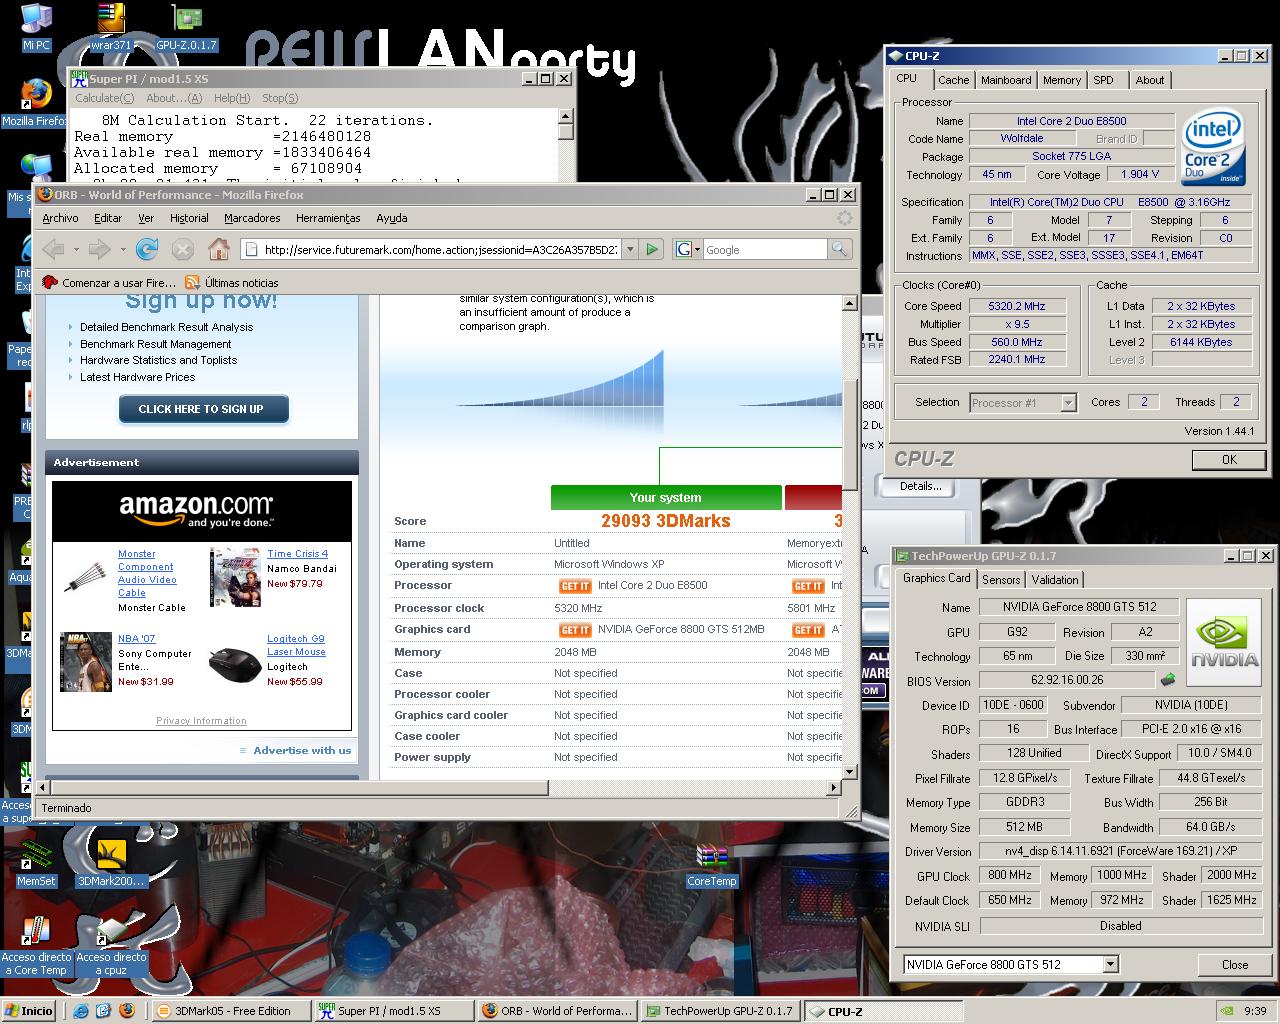Open the Logitech G9 Laser Mouse link
The height and width of the screenshot is (1024, 1280).
(x=296, y=645)
